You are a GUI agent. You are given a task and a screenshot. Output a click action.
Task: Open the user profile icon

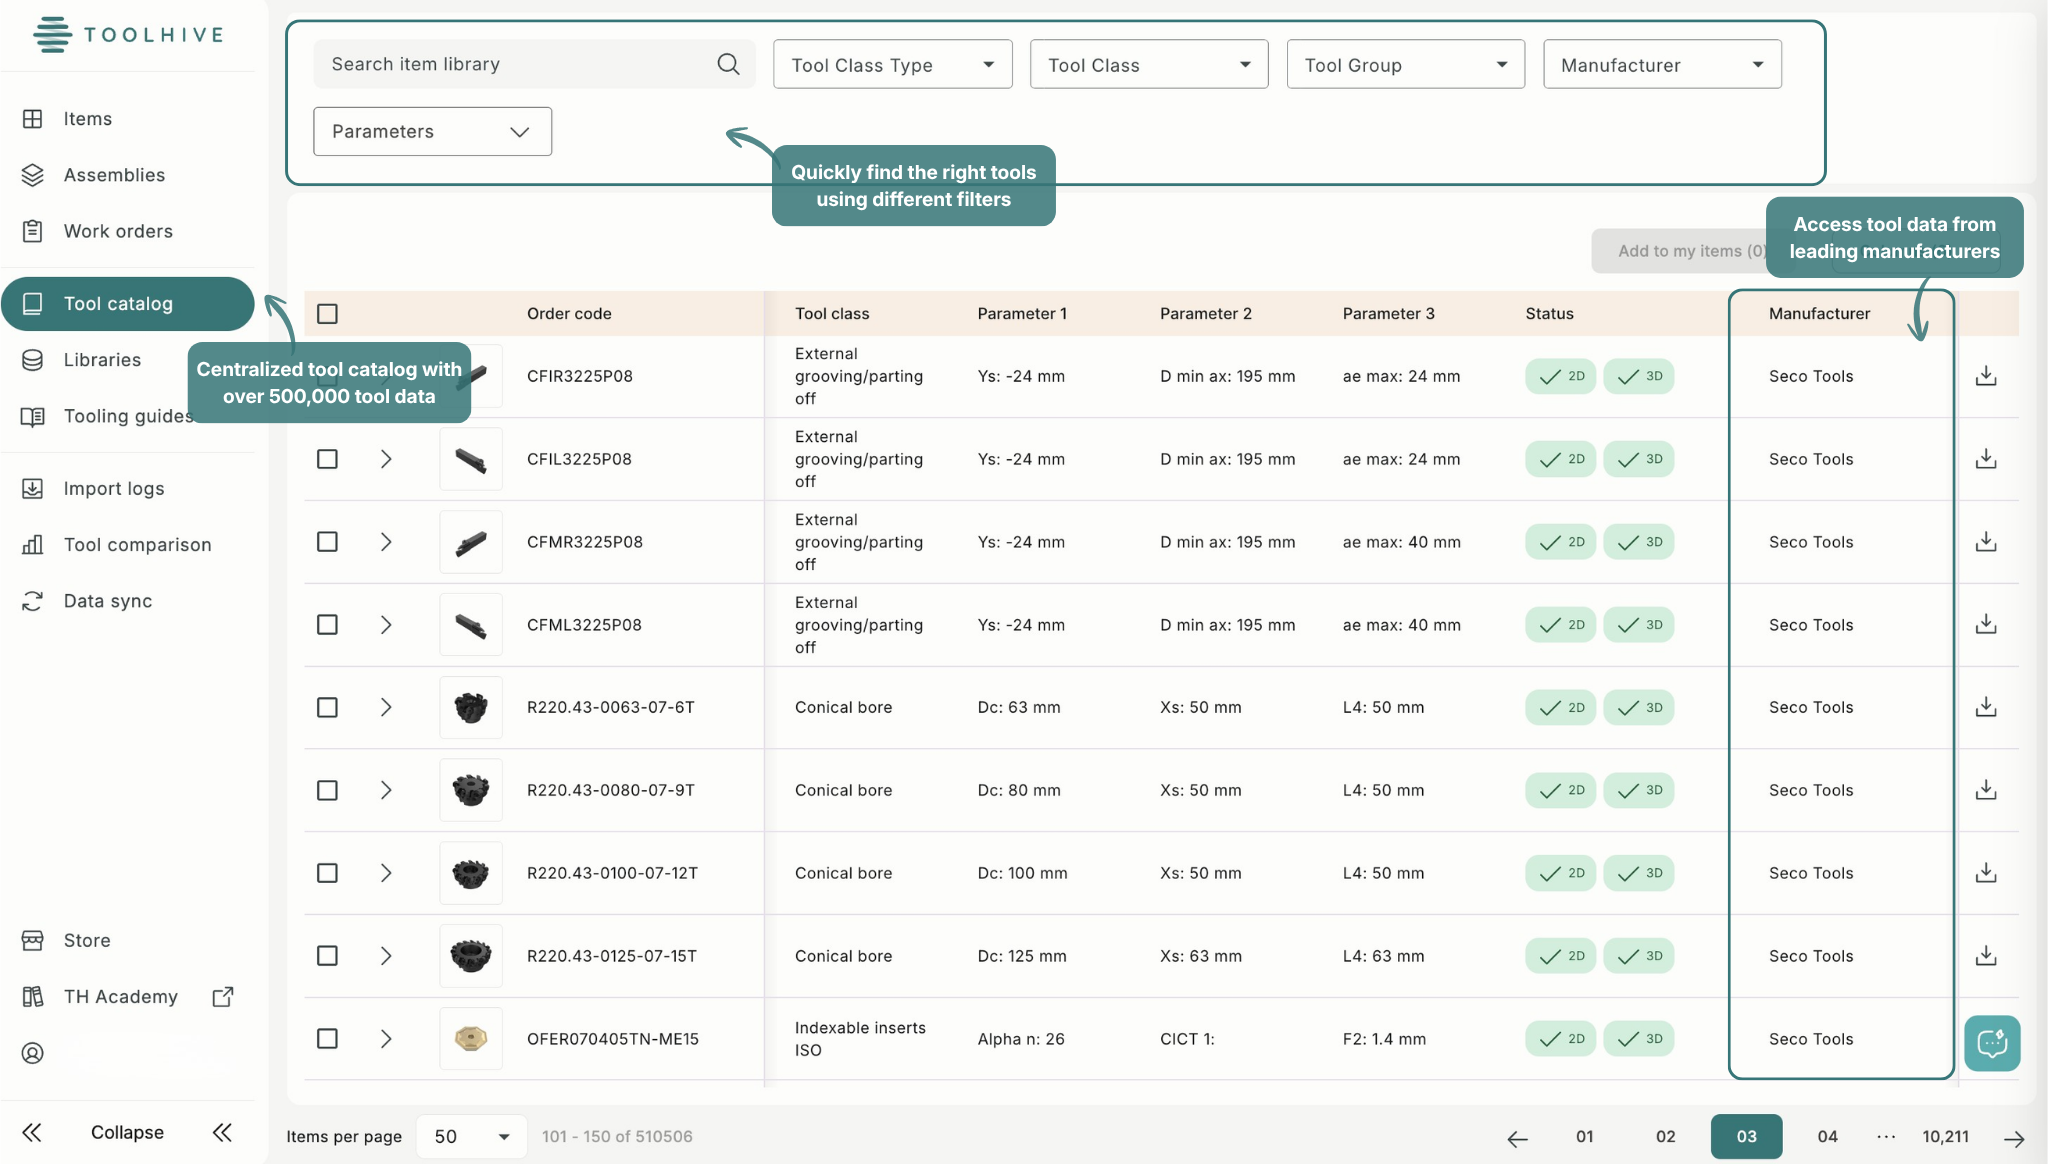32,1053
